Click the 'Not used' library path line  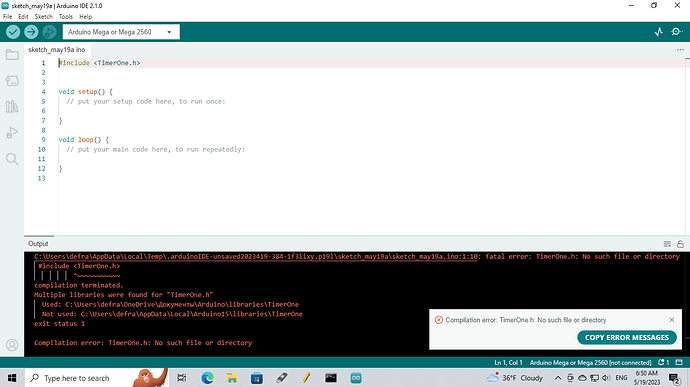tap(172, 314)
